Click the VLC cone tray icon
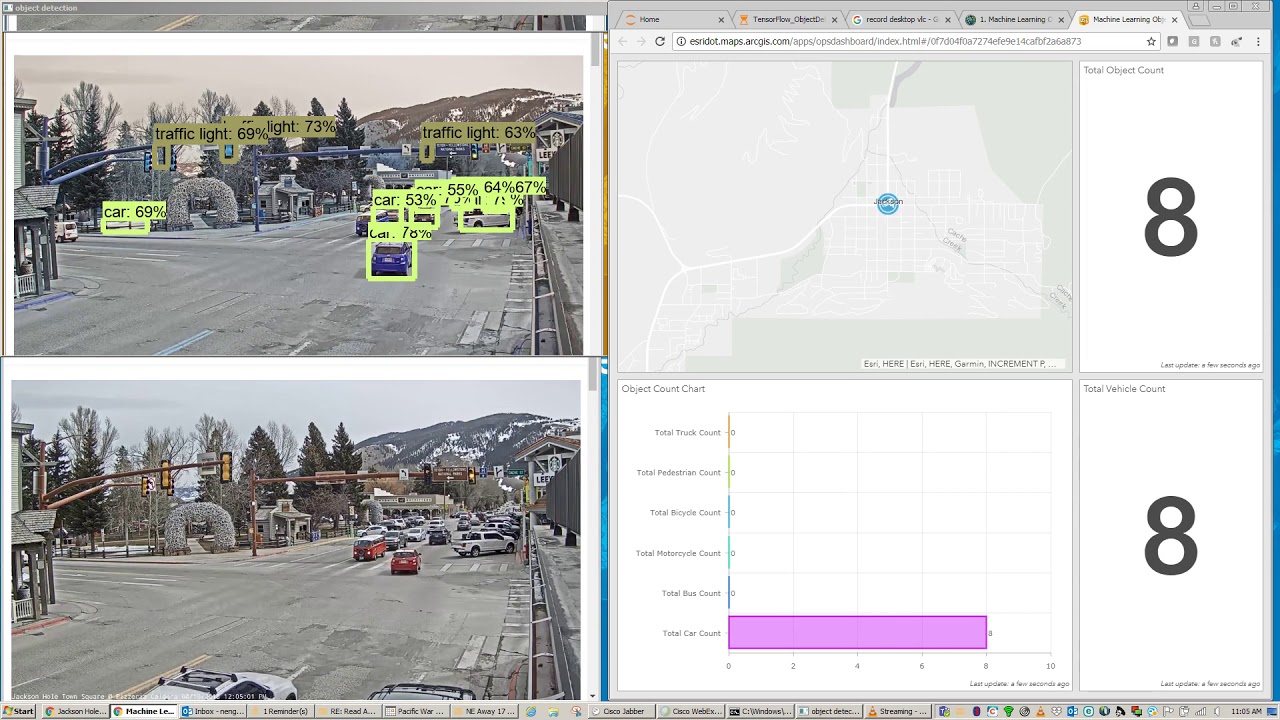1280x720 pixels. tap(1040, 711)
